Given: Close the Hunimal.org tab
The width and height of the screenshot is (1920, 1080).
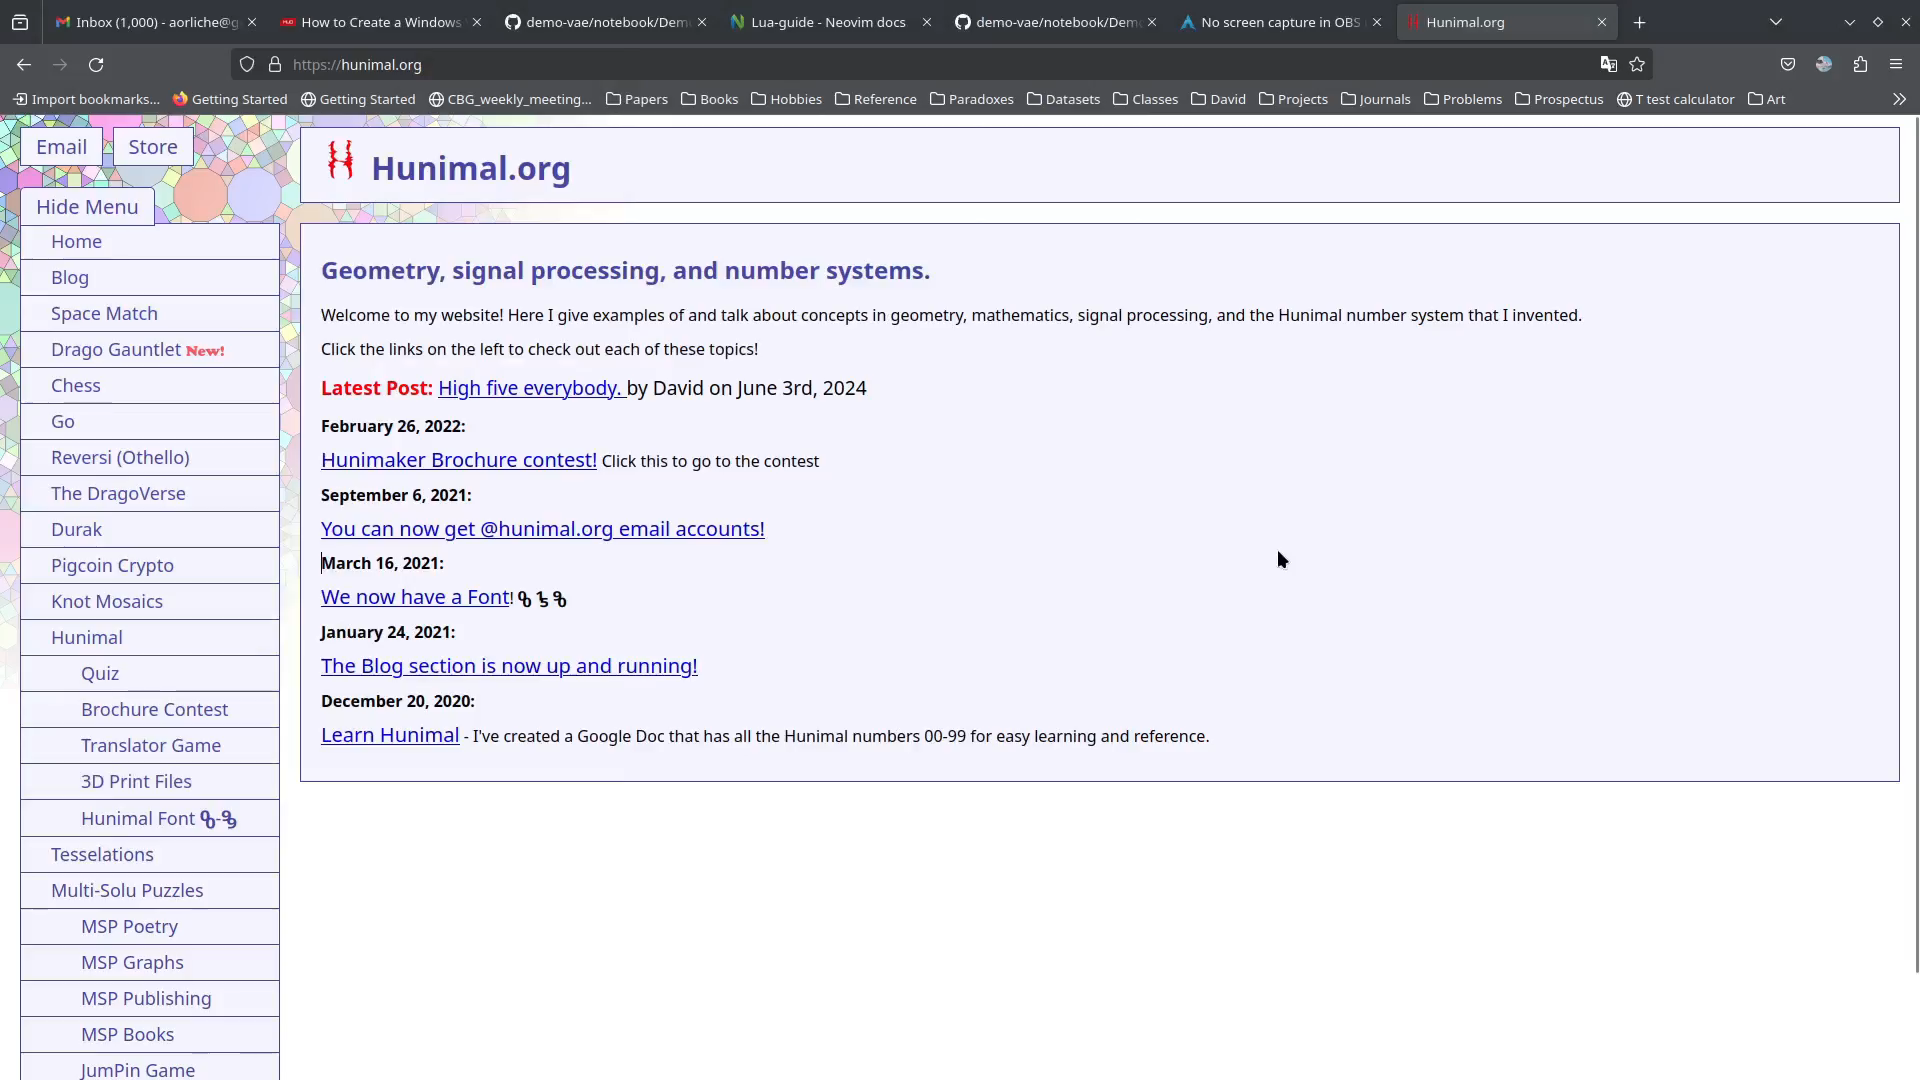Looking at the screenshot, I should [1602, 22].
